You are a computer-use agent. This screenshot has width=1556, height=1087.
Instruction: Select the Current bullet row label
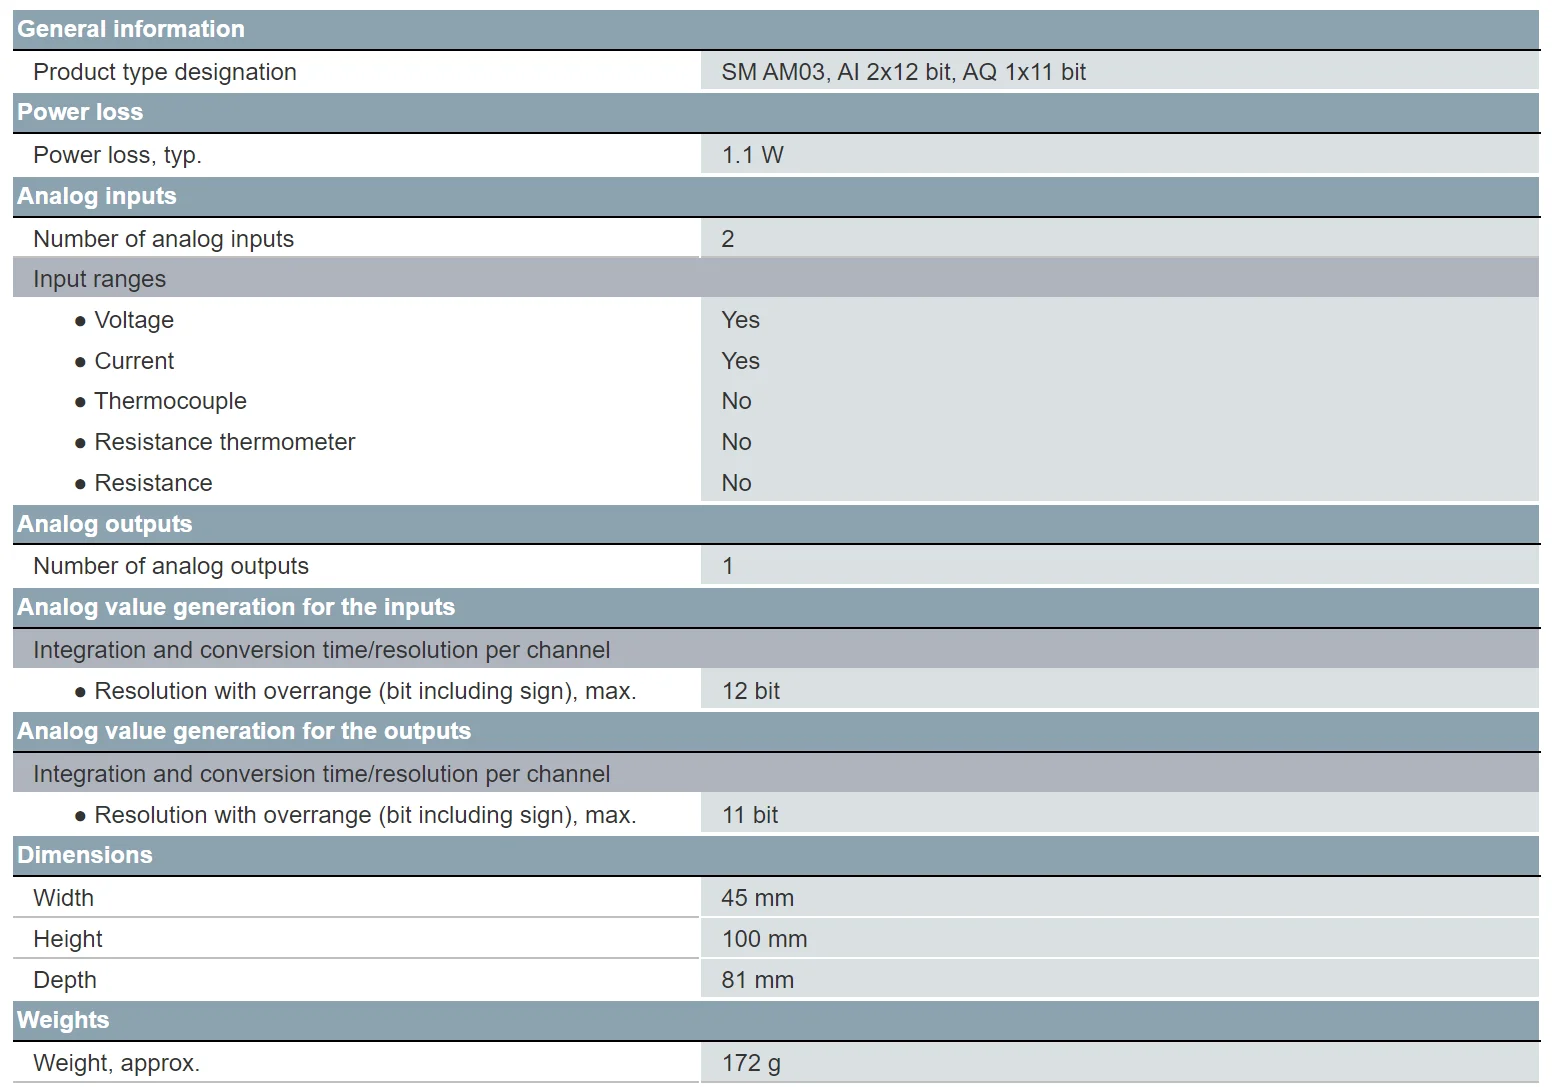click(x=134, y=361)
